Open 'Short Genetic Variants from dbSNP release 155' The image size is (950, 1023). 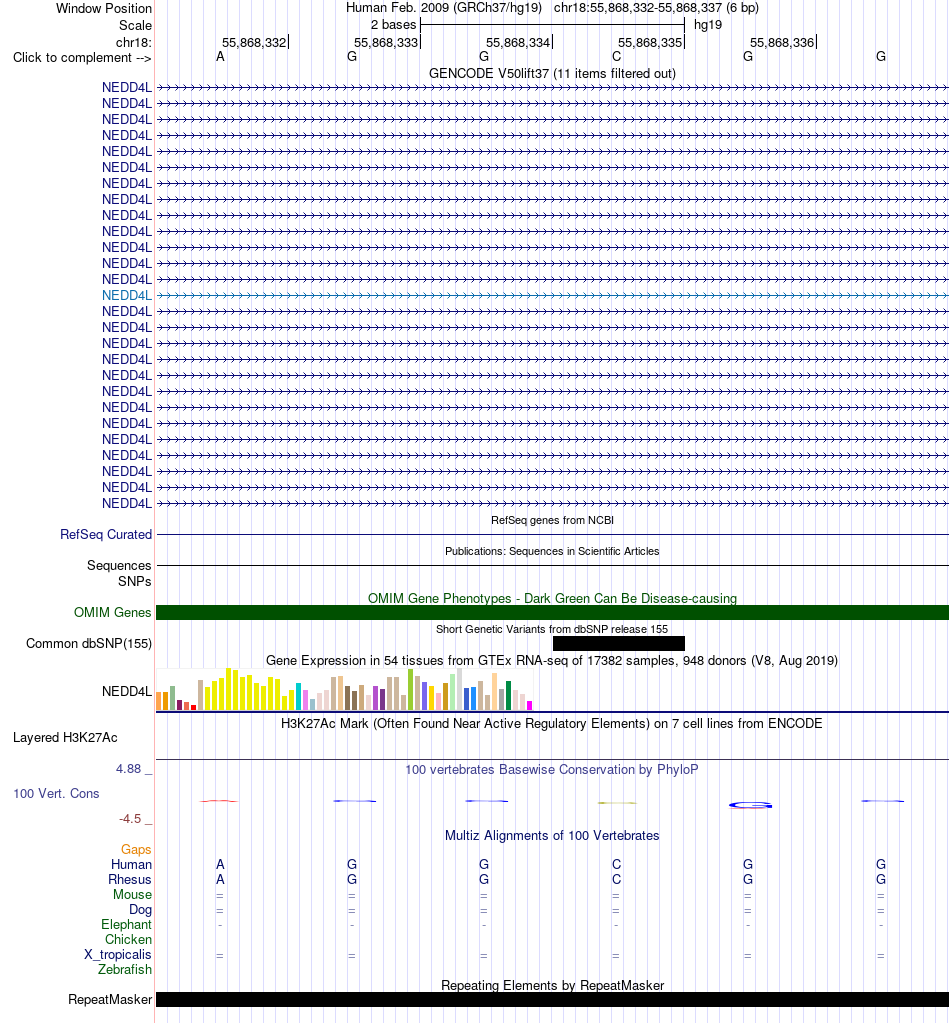[x=552, y=630]
